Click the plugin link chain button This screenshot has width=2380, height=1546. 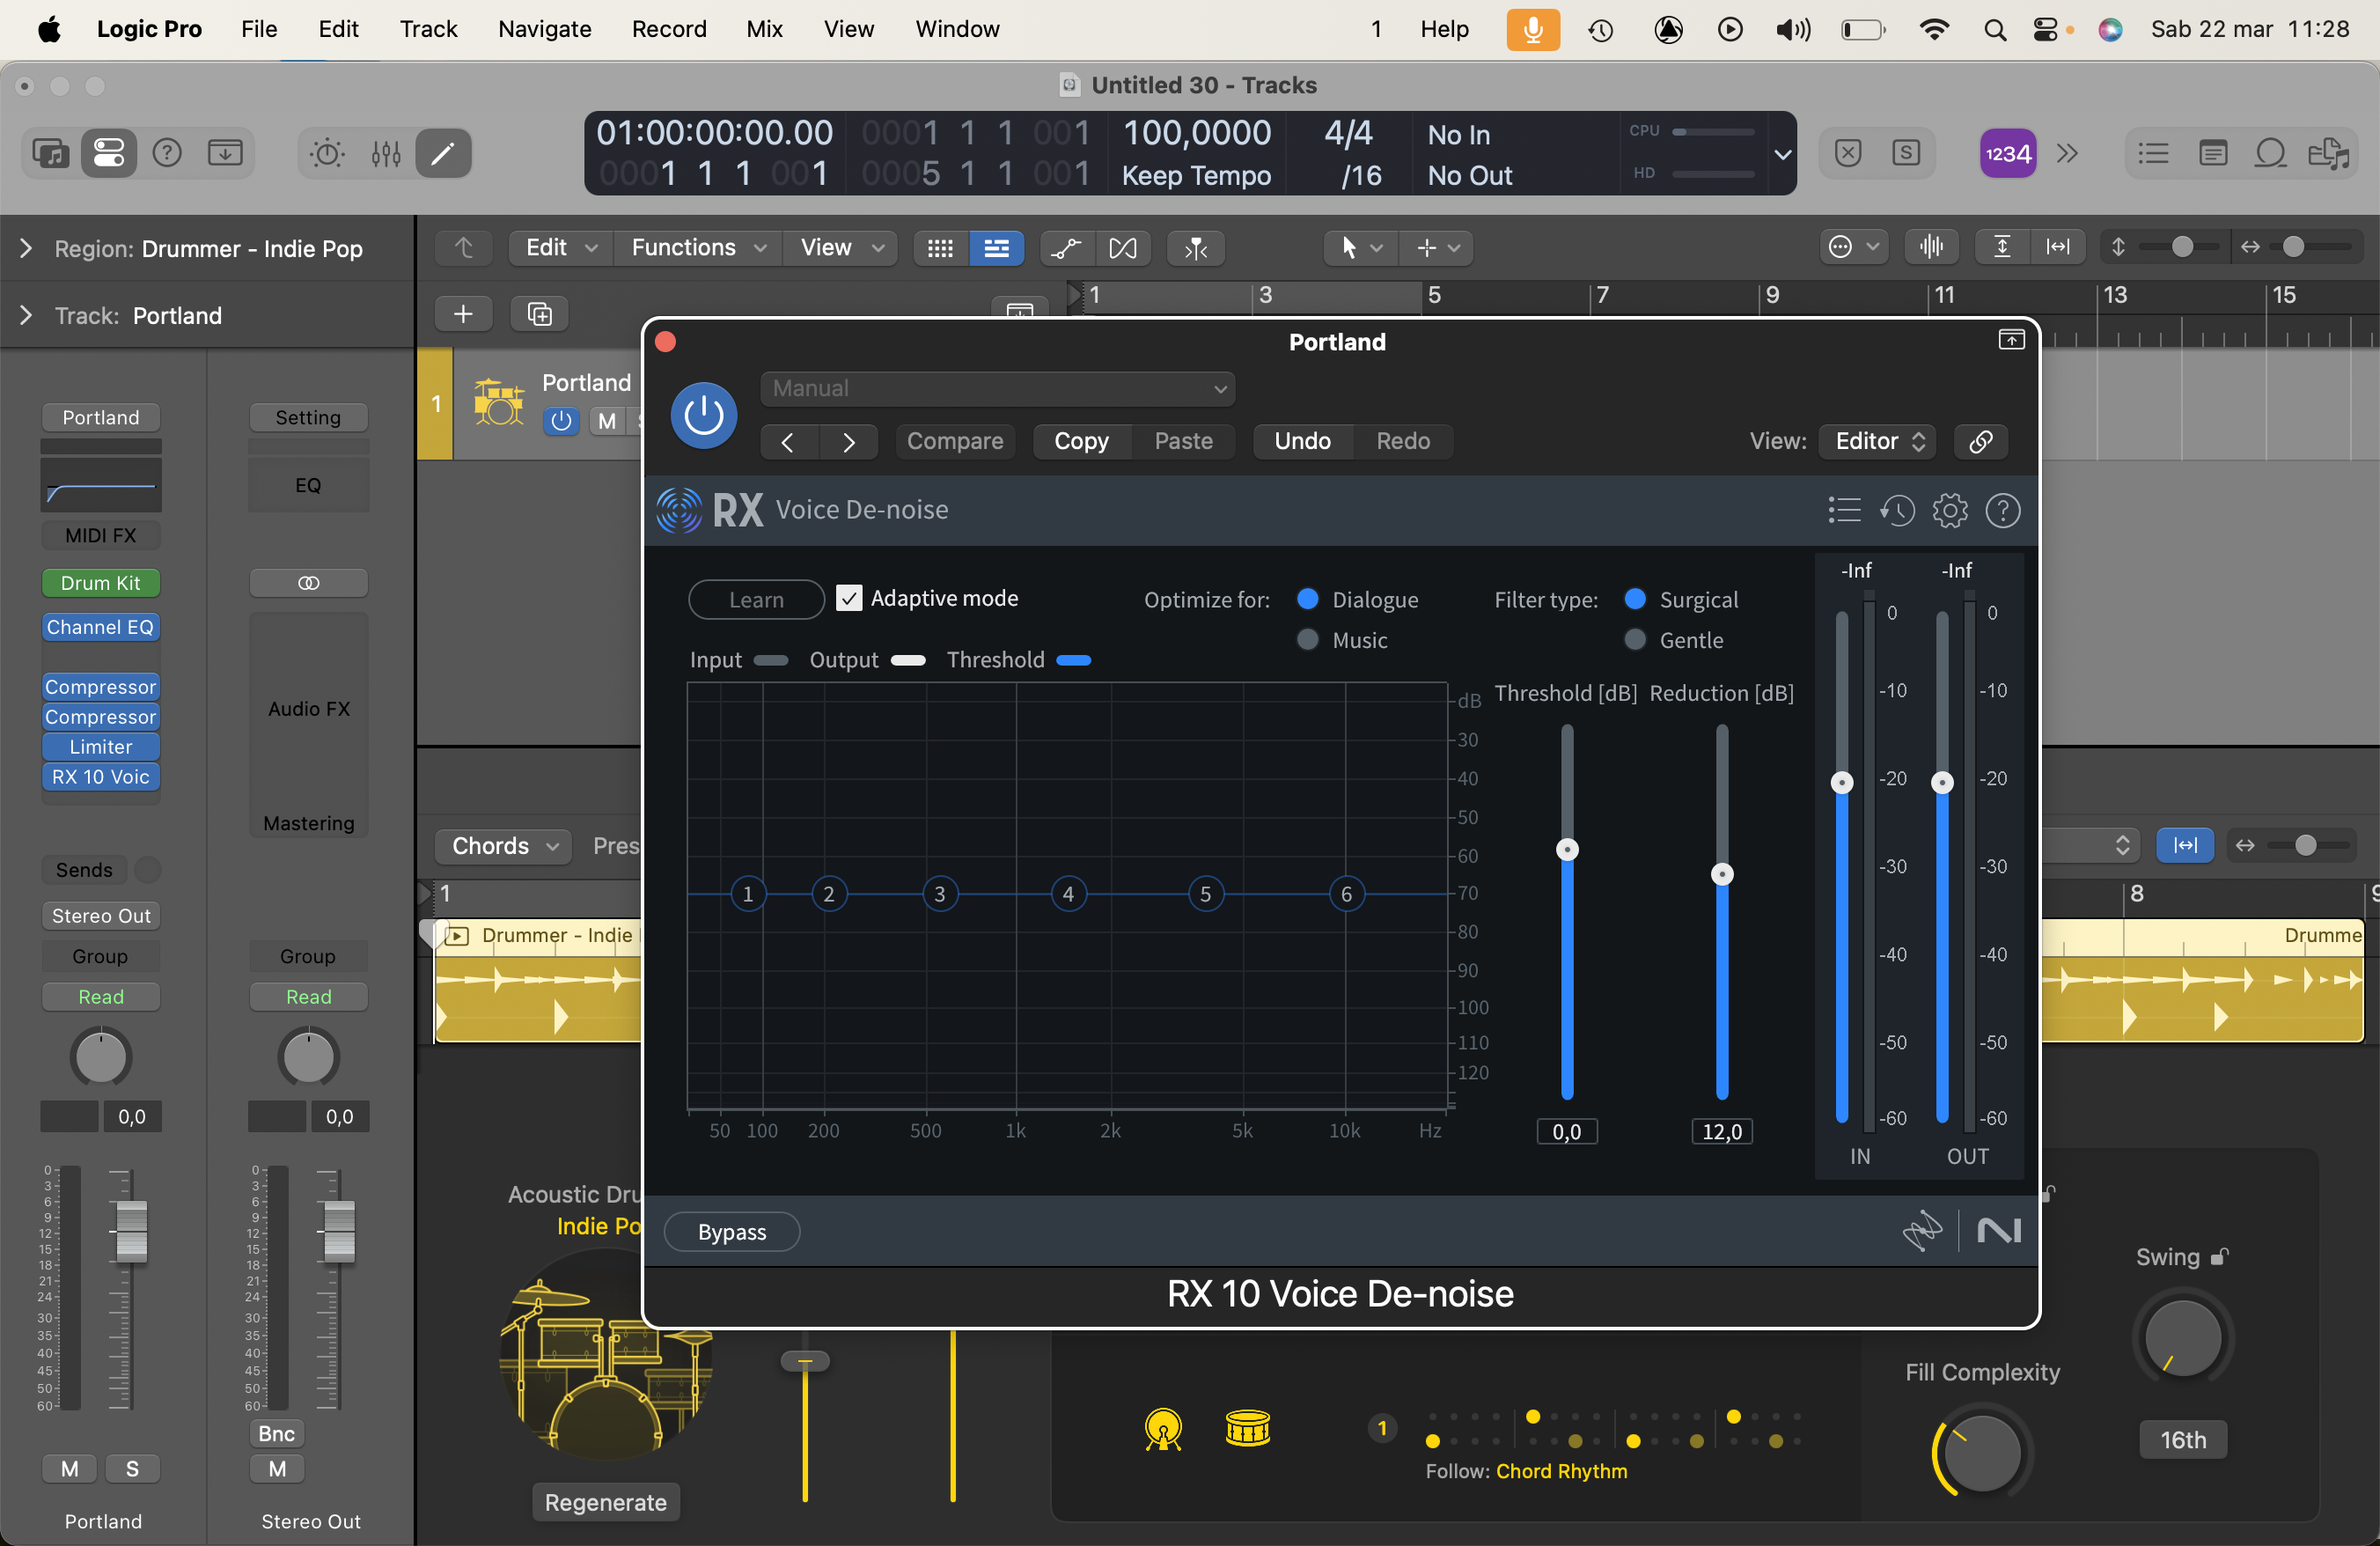(1981, 441)
